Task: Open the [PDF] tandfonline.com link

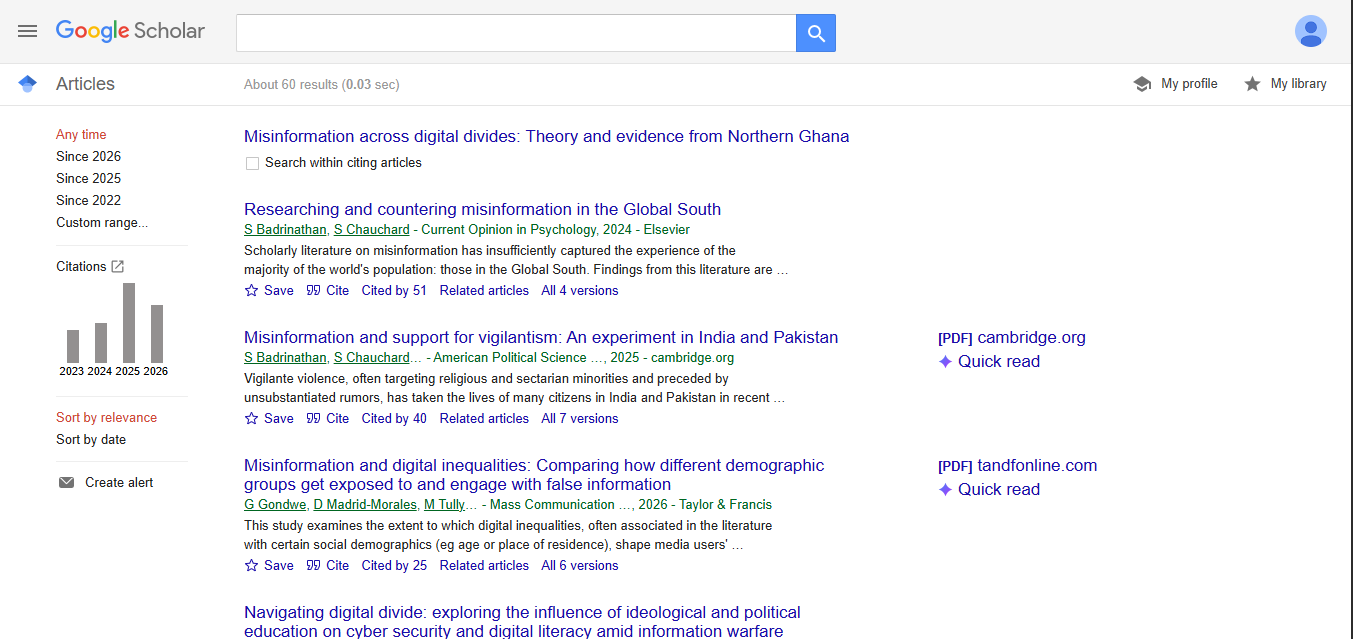Action: tap(1017, 465)
